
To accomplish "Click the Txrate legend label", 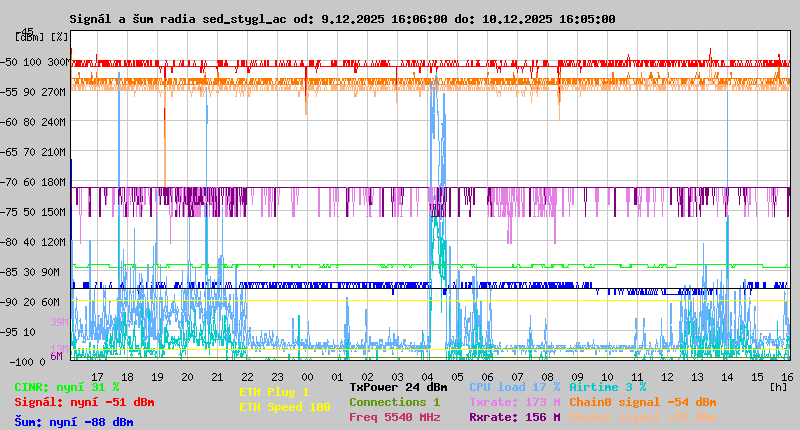I will coord(514,402).
